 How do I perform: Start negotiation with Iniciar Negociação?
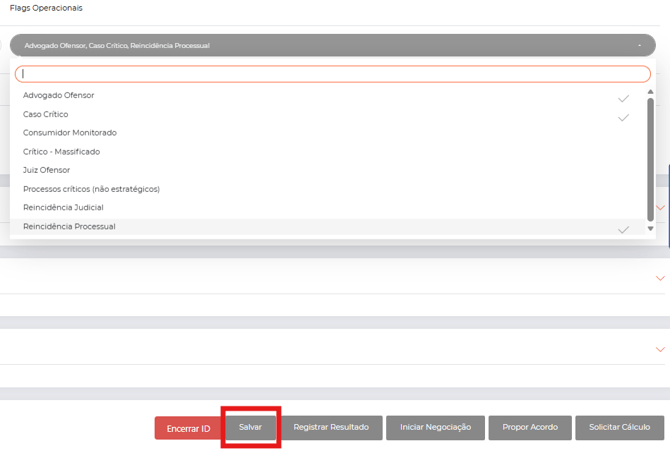pos(435,427)
